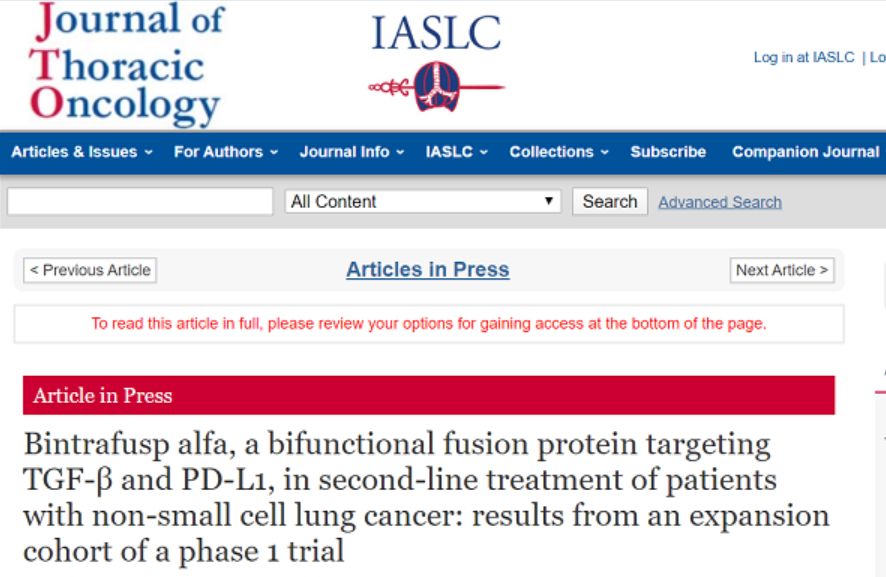Viewport: 886px width, 577px height.
Task: Go to the Next Article
Action: [782, 270]
